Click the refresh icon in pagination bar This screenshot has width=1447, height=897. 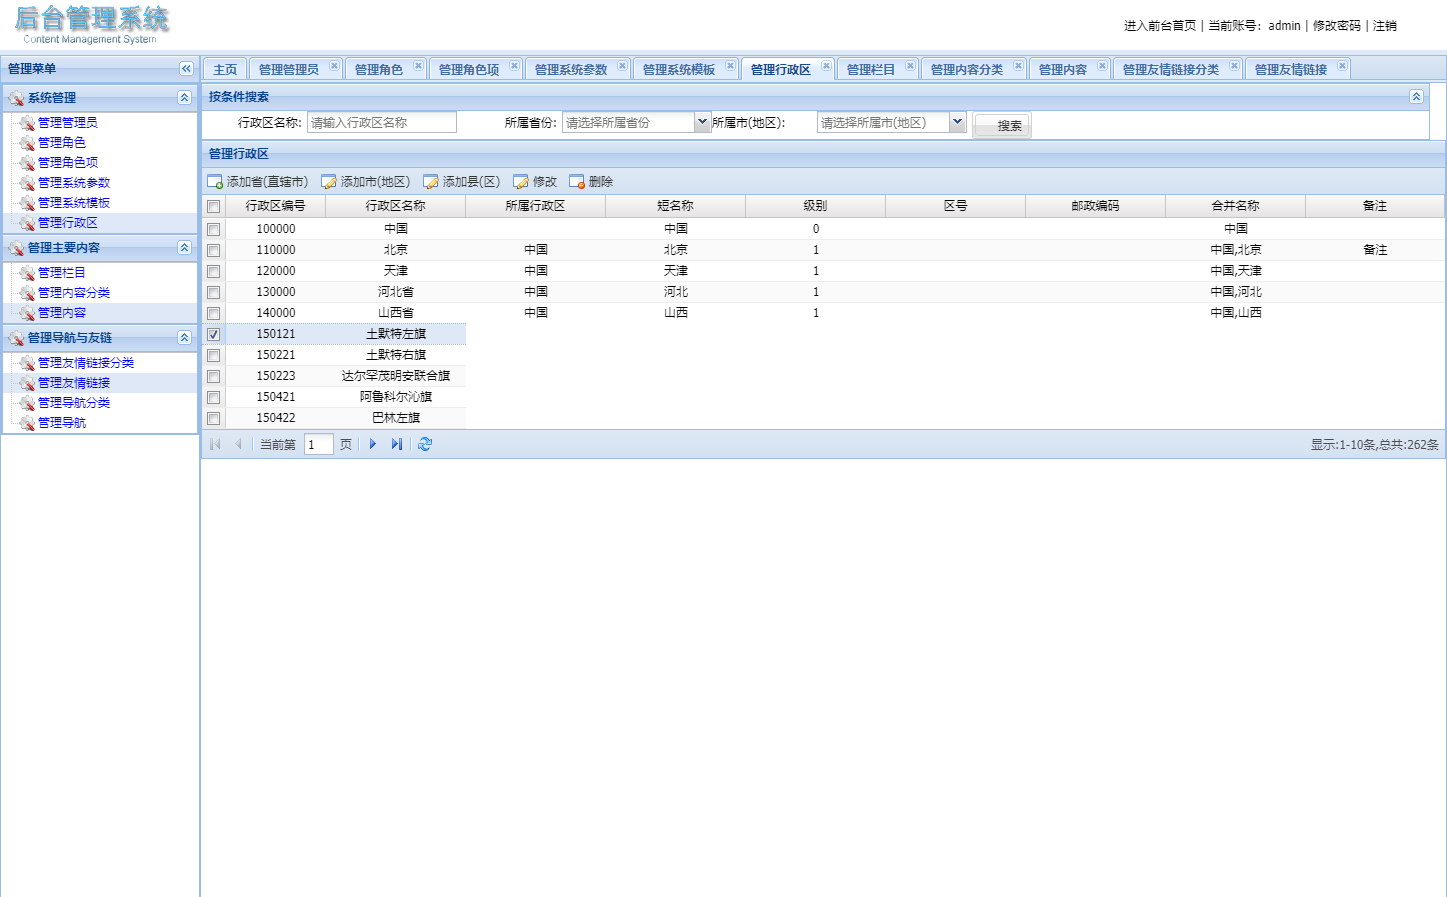[424, 443]
